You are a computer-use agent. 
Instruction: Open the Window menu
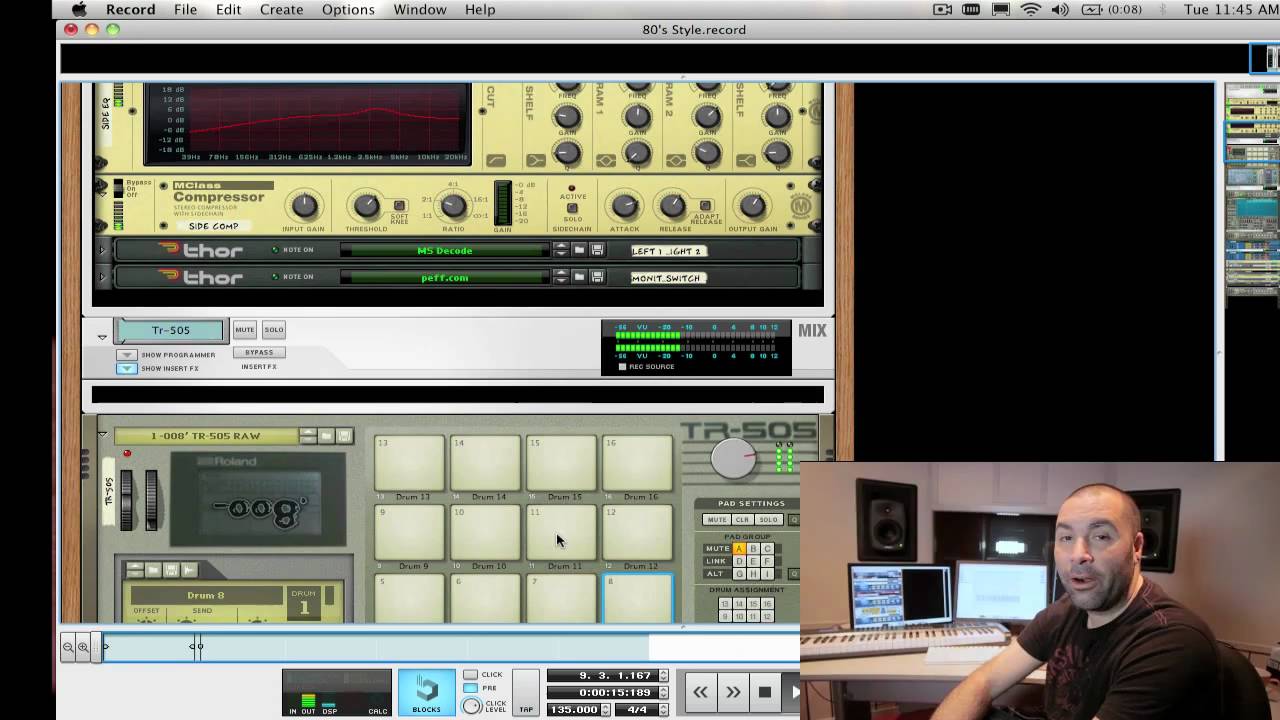(420, 10)
